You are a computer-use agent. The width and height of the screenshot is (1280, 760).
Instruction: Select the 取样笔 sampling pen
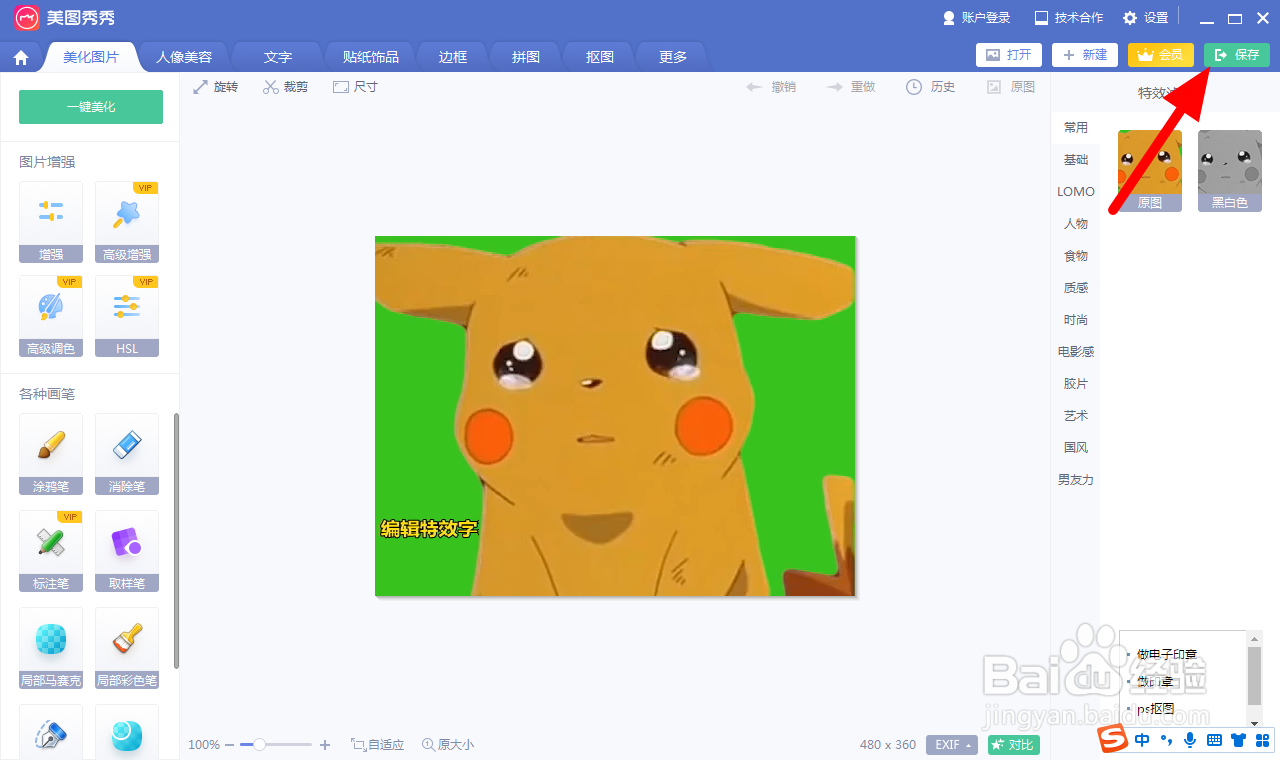(127, 551)
